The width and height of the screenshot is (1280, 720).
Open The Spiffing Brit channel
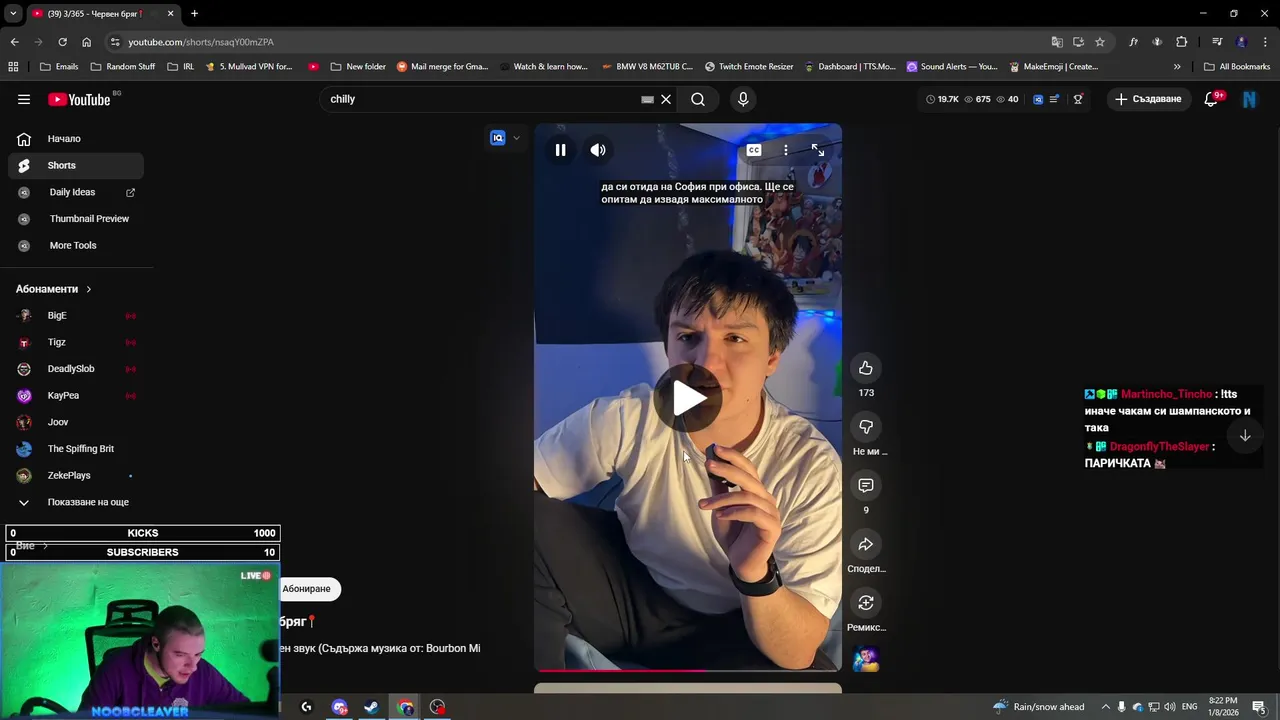[76, 449]
